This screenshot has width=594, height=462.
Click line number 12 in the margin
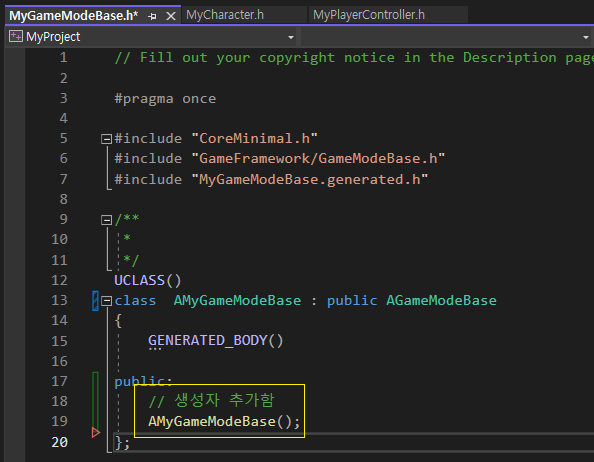[x=59, y=280]
